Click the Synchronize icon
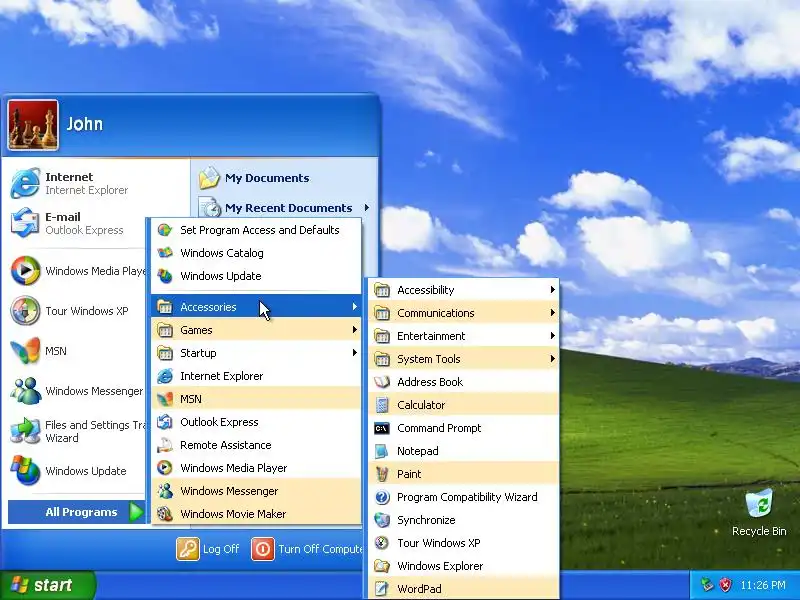Viewport: 800px width, 600px height. coord(382,520)
